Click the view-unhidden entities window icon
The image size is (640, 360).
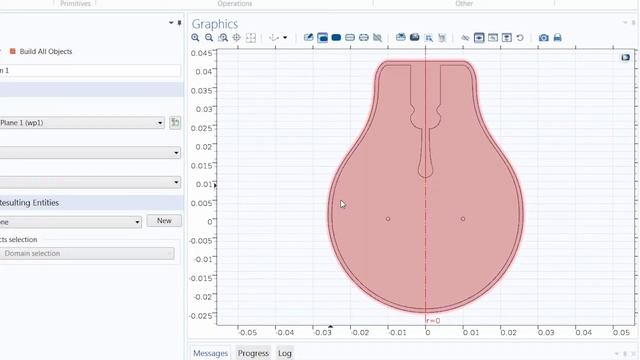point(493,38)
